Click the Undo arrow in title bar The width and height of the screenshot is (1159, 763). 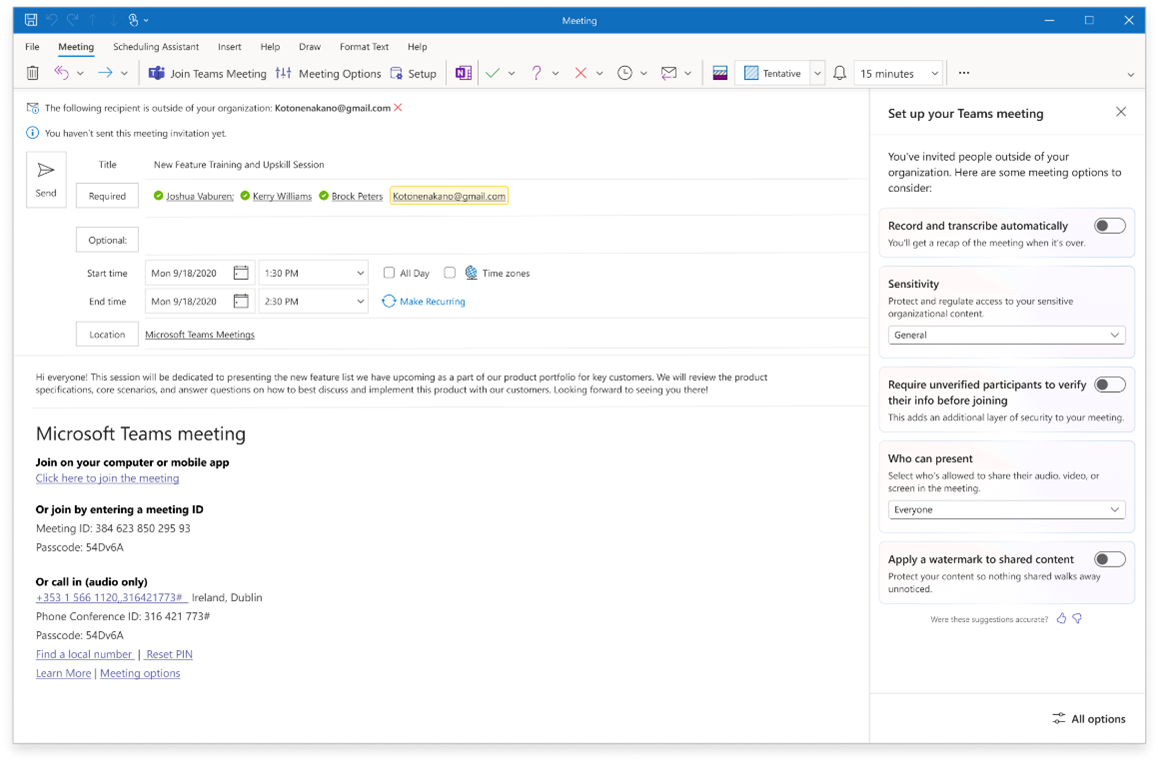52,20
